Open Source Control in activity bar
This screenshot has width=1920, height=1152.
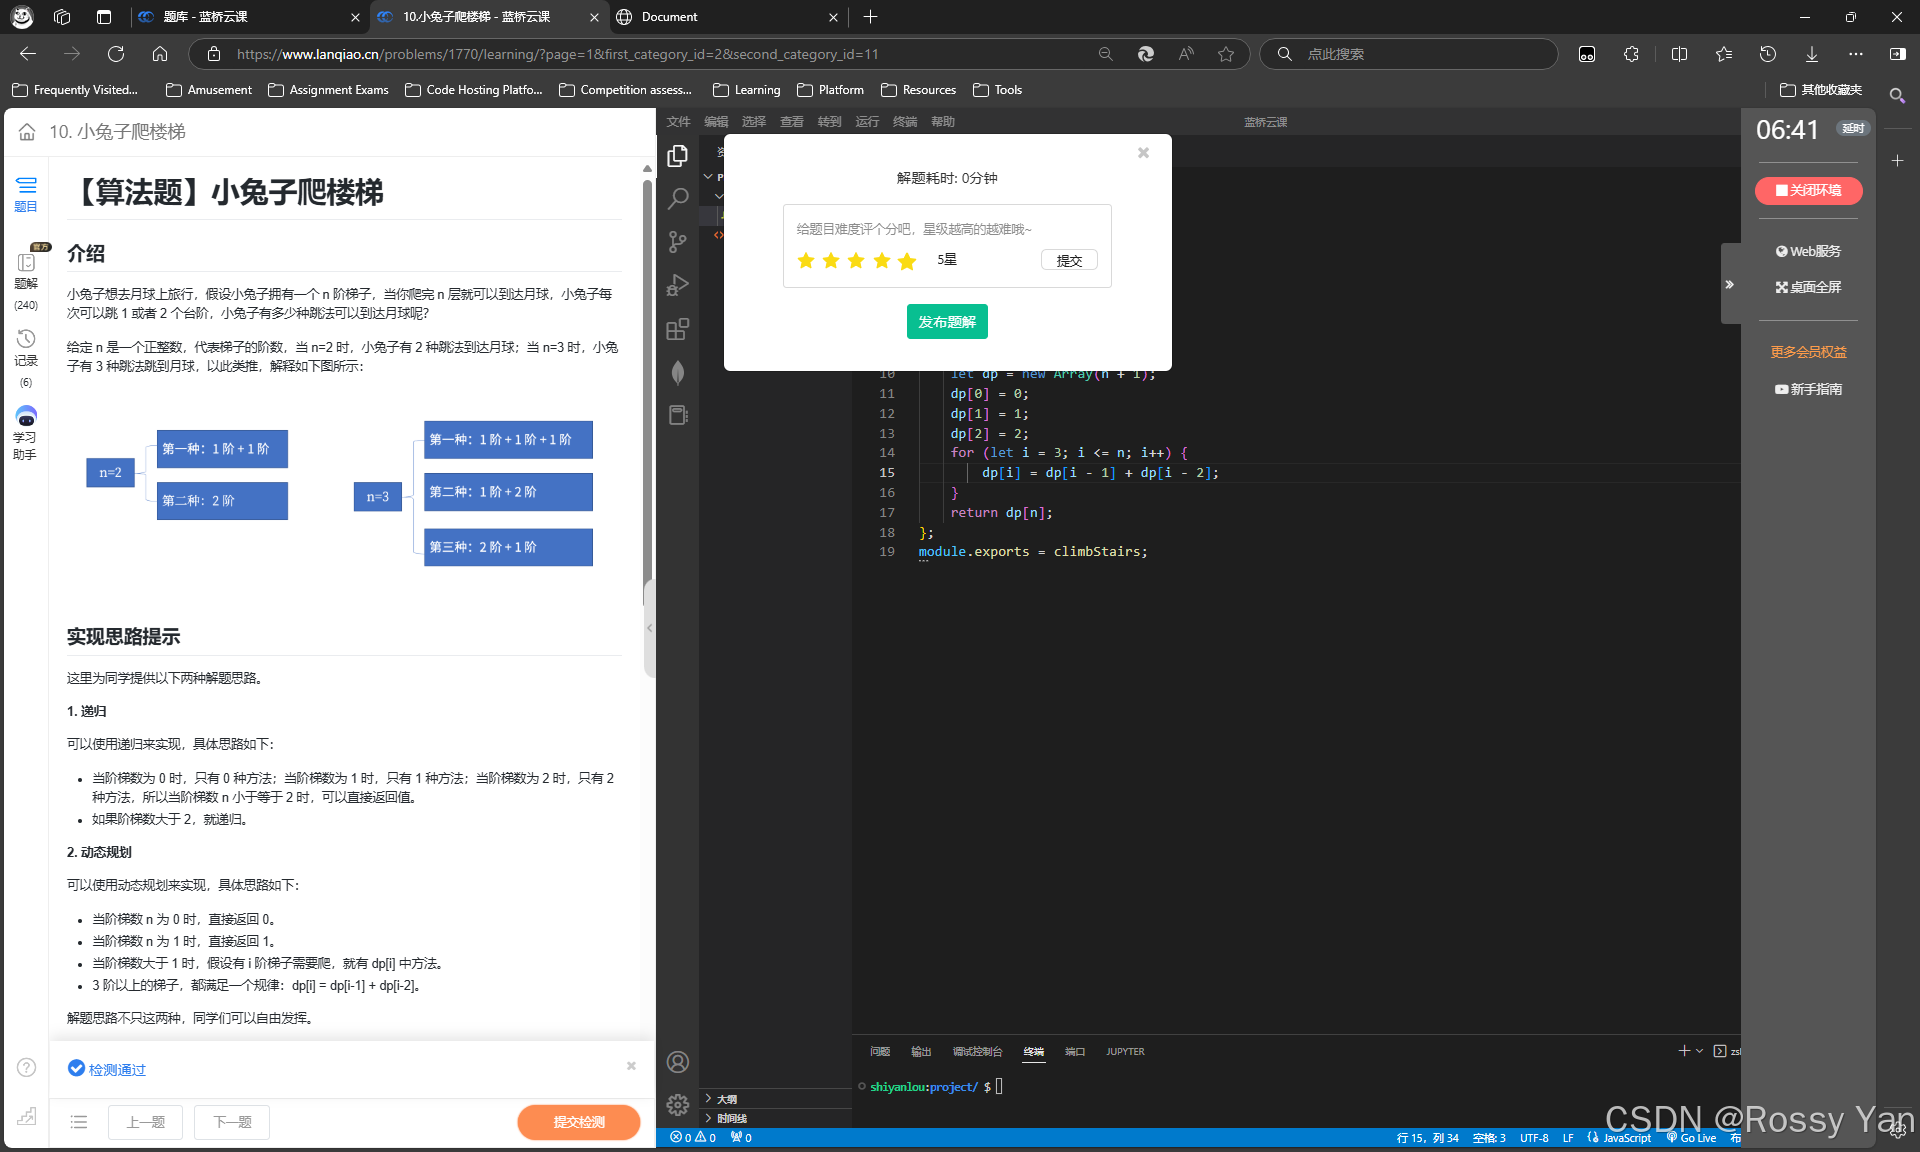[678, 242]
